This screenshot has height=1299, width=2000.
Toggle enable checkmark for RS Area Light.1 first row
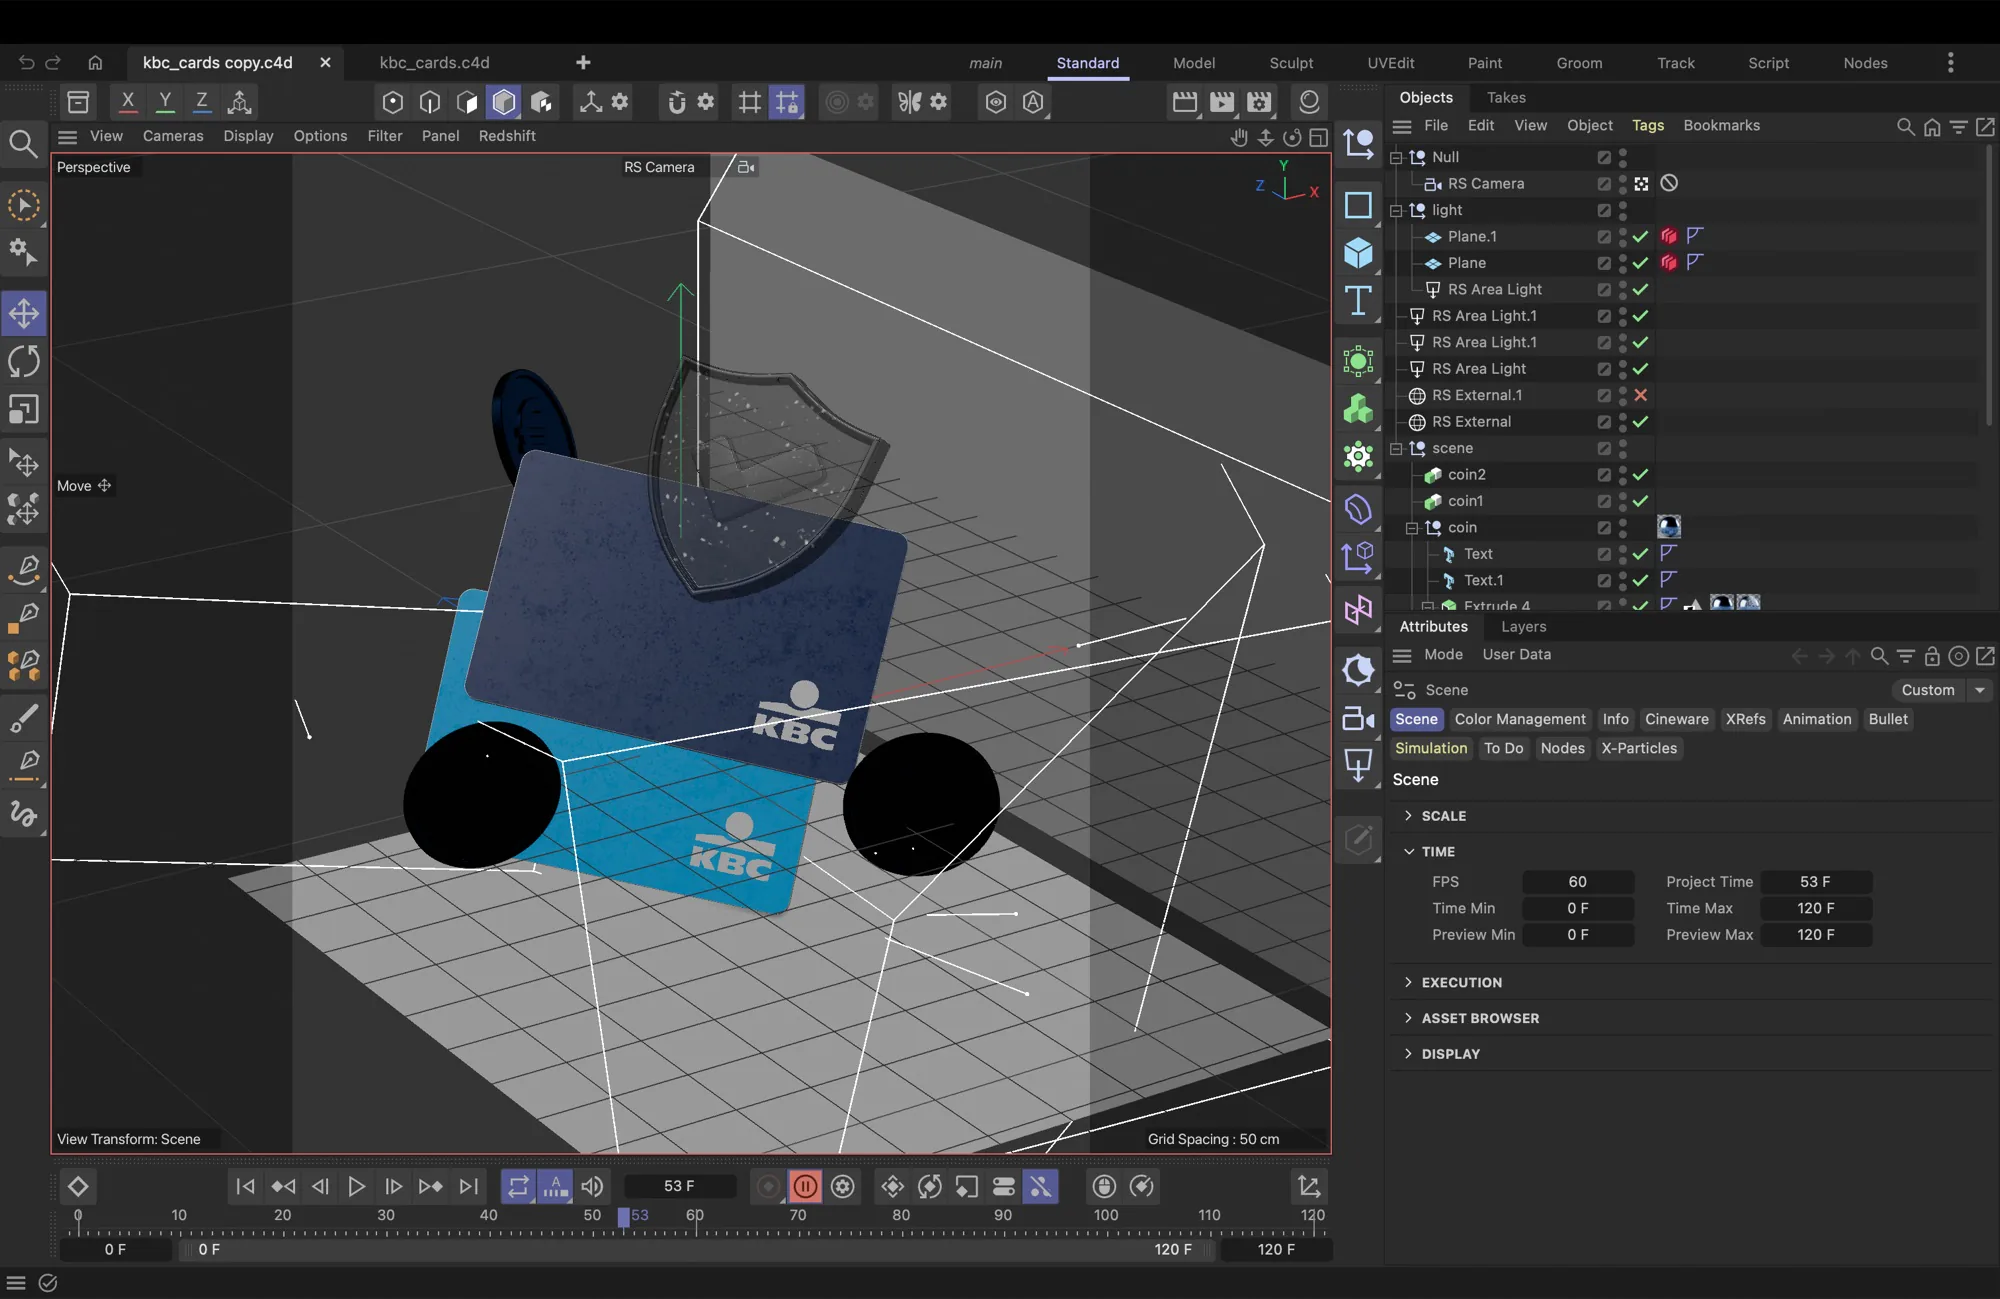pos(1640,316)
